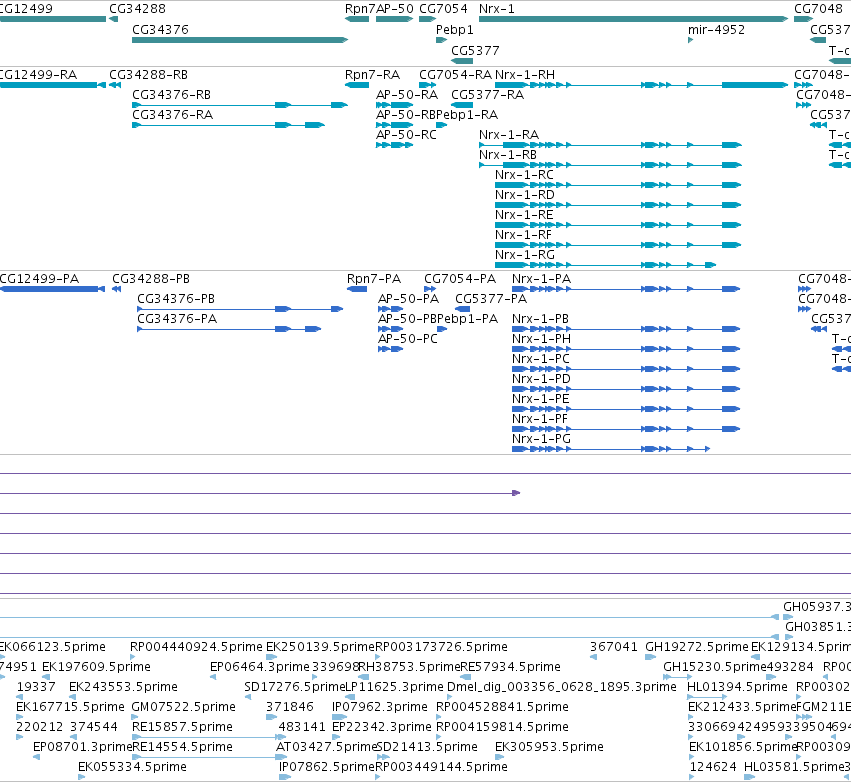The image size is (851, 782).
Task: Click the RE57934.5prime EST label
Action: click(510, 666)
